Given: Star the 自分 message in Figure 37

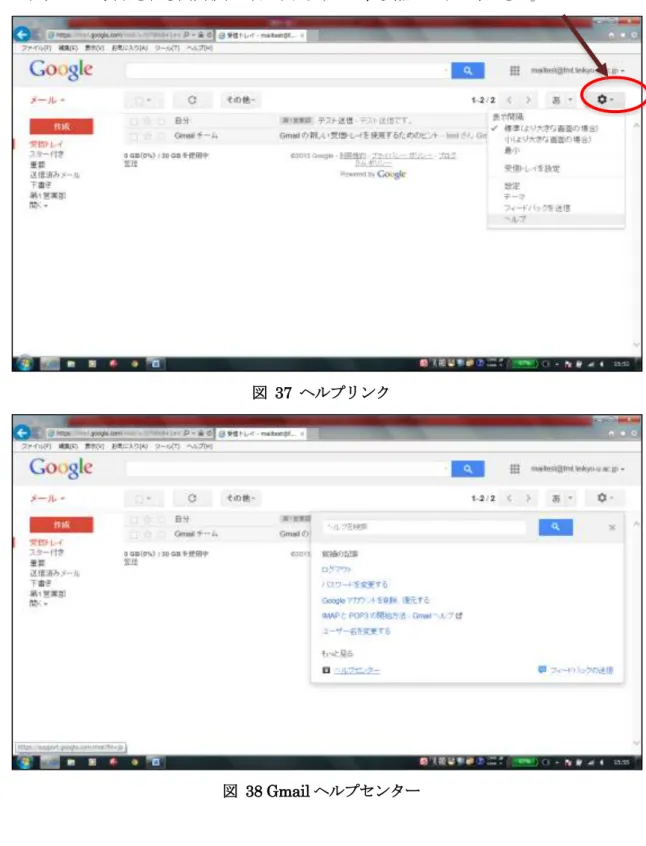Looking at the screenshot, I should tap(147, 121).
